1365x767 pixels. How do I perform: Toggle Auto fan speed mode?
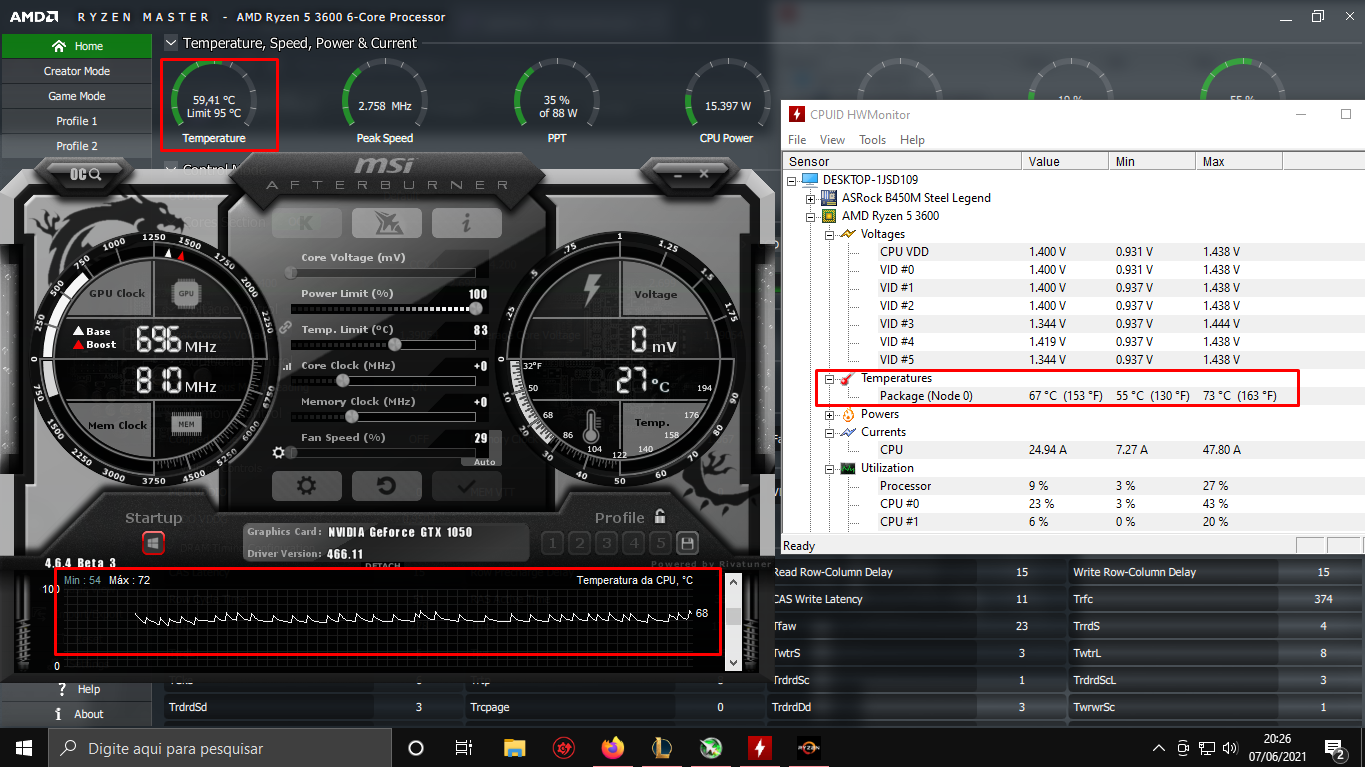[484, 462]
